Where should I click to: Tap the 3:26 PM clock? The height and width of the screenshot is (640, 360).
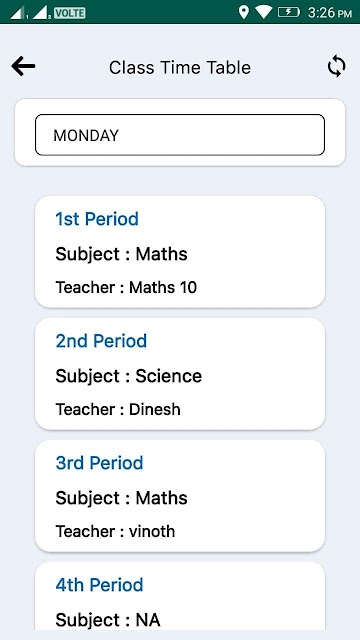pos(329,13)
